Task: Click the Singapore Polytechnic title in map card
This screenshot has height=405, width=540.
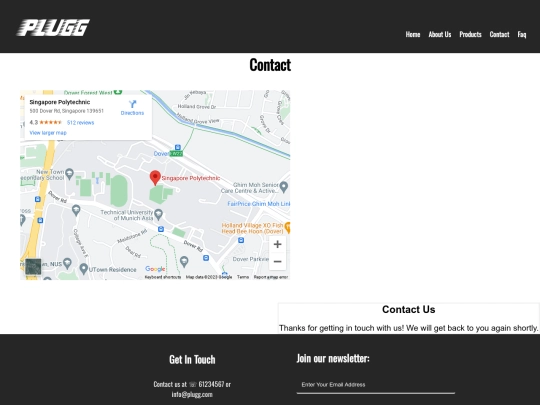Action: pos(60,102)
